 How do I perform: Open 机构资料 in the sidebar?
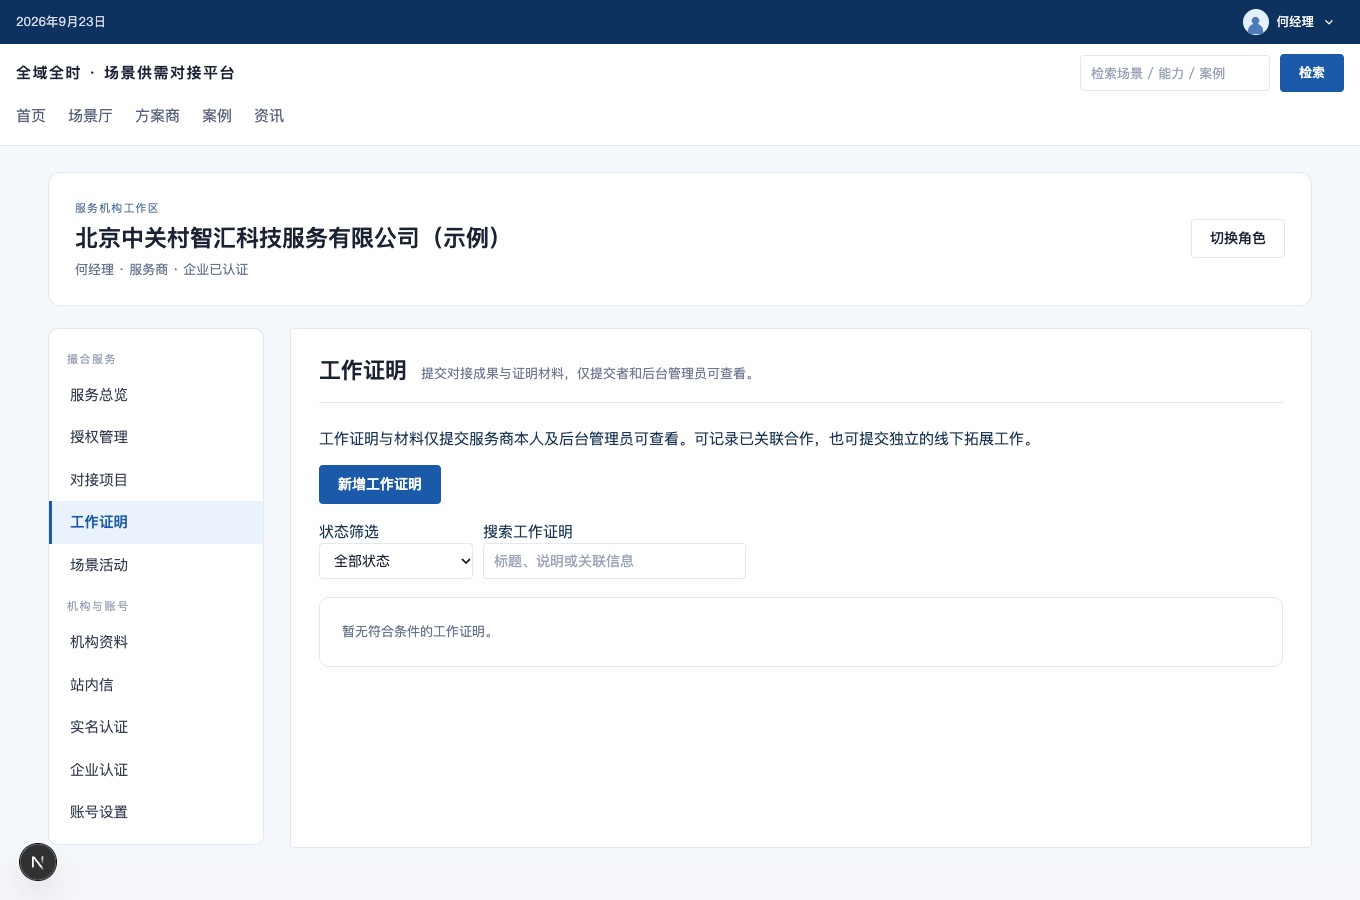[x=156, y=642]
